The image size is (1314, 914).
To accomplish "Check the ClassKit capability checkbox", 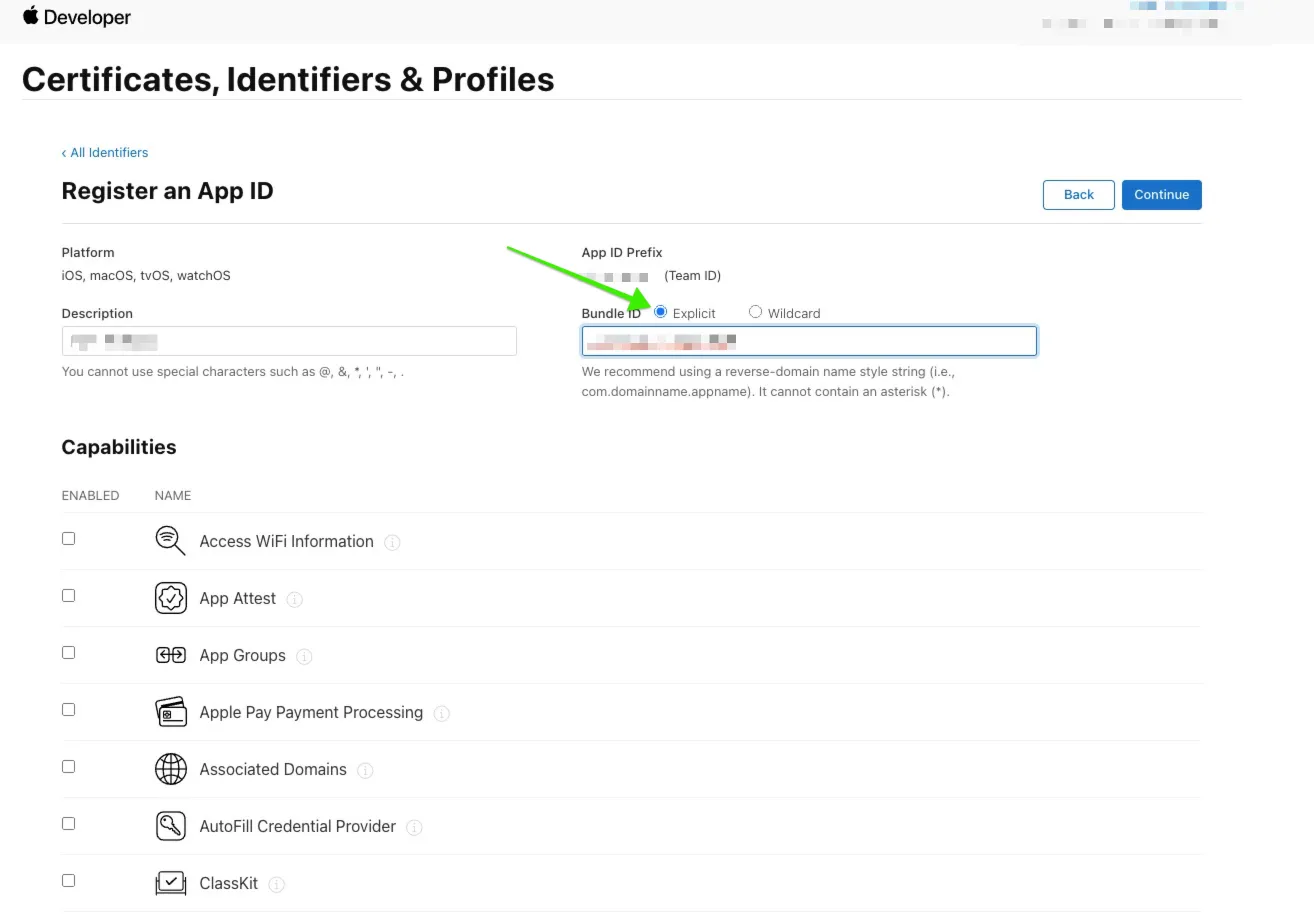I will (x=68, y=880).
